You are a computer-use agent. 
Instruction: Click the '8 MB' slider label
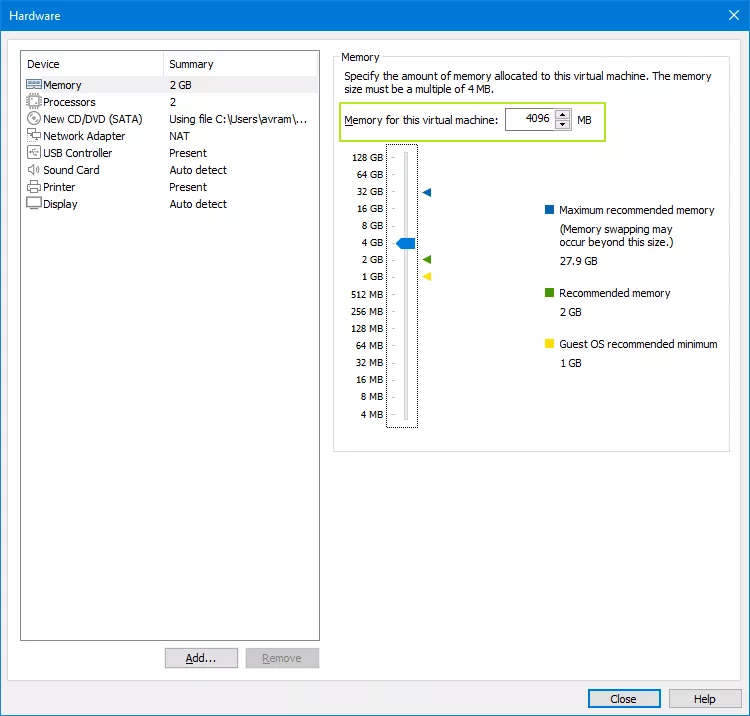pos(372,397)
